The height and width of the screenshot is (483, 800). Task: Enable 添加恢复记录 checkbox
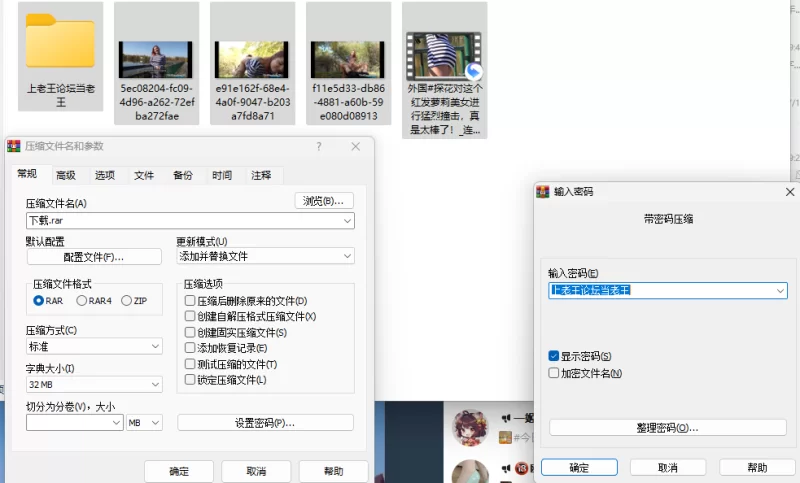(x=190, y=348)
